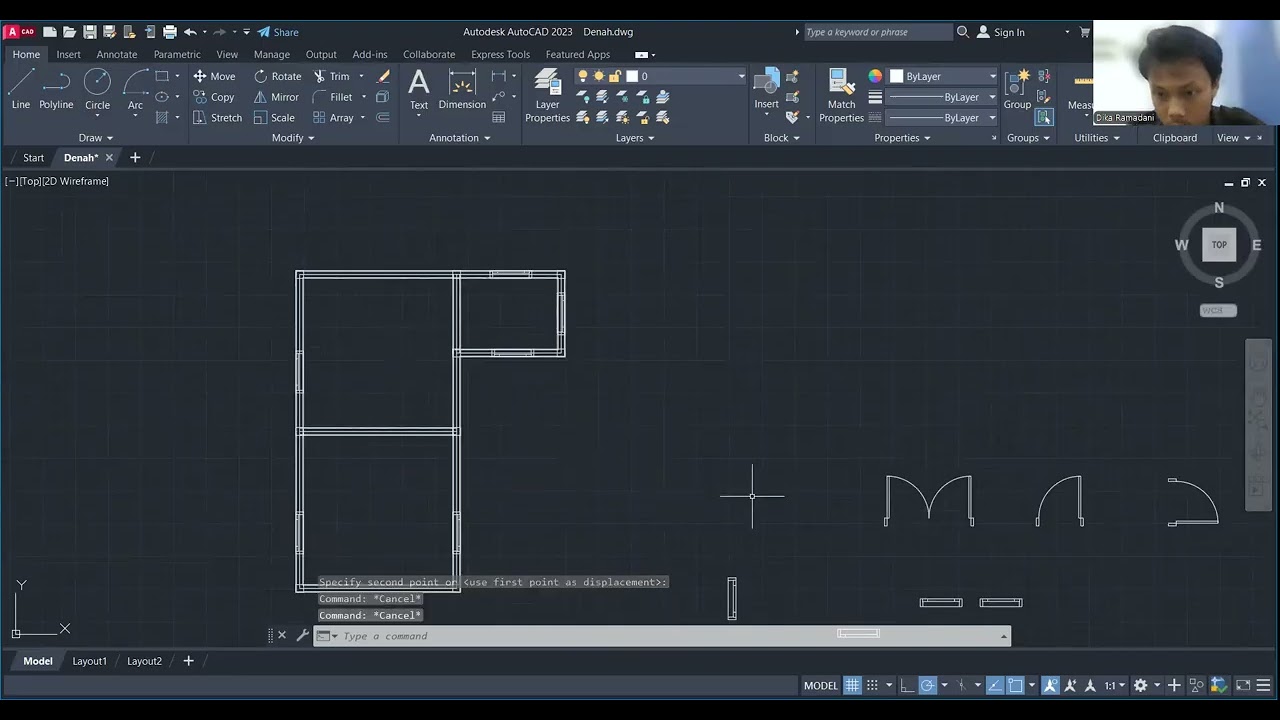Activate the Circle tool

97,89
